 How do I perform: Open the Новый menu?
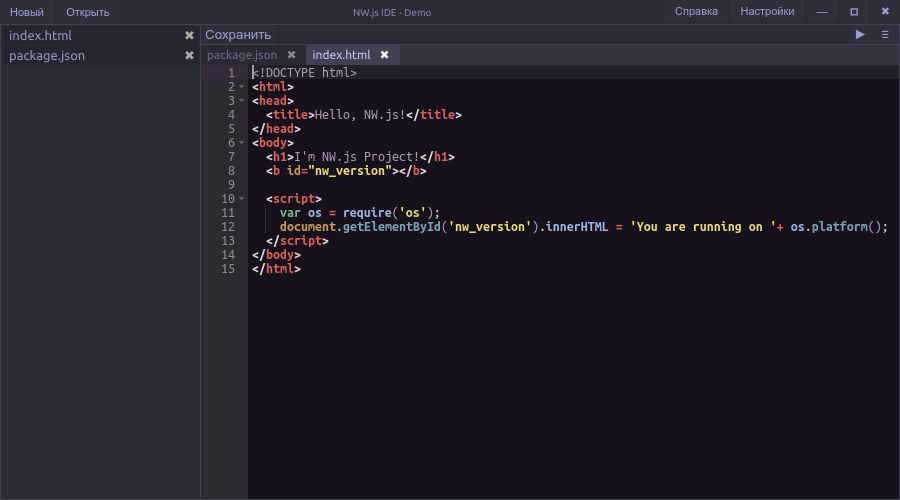click(x=26, y=12)
